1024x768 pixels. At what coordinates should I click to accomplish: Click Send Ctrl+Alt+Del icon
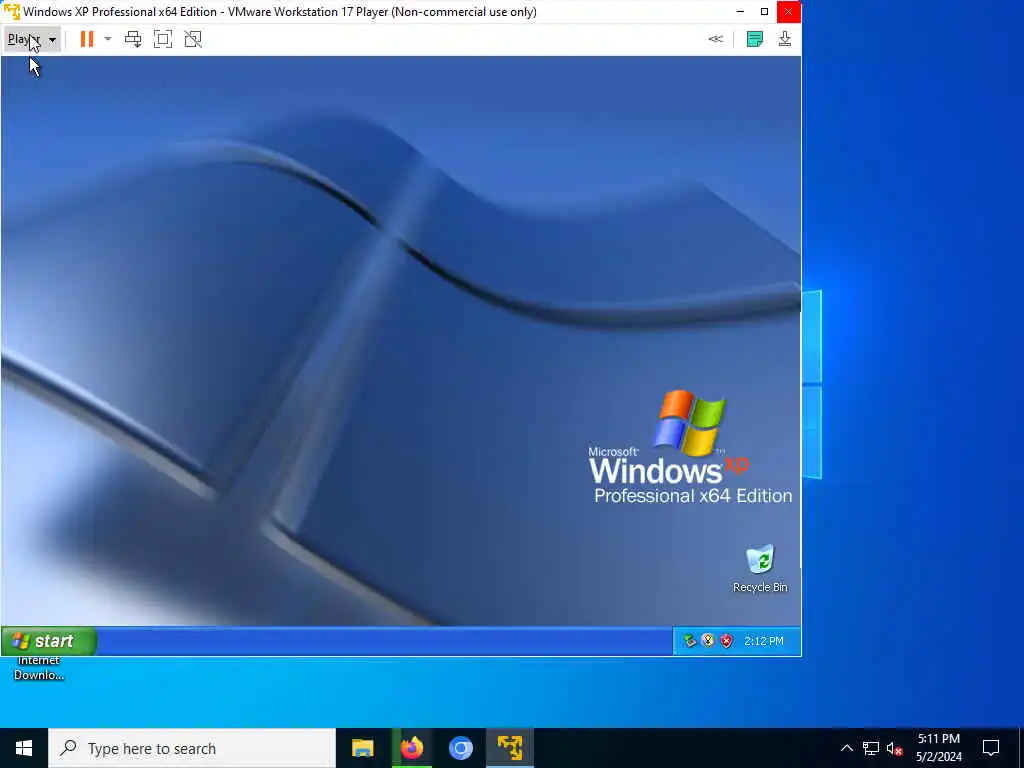pos(133,39)
